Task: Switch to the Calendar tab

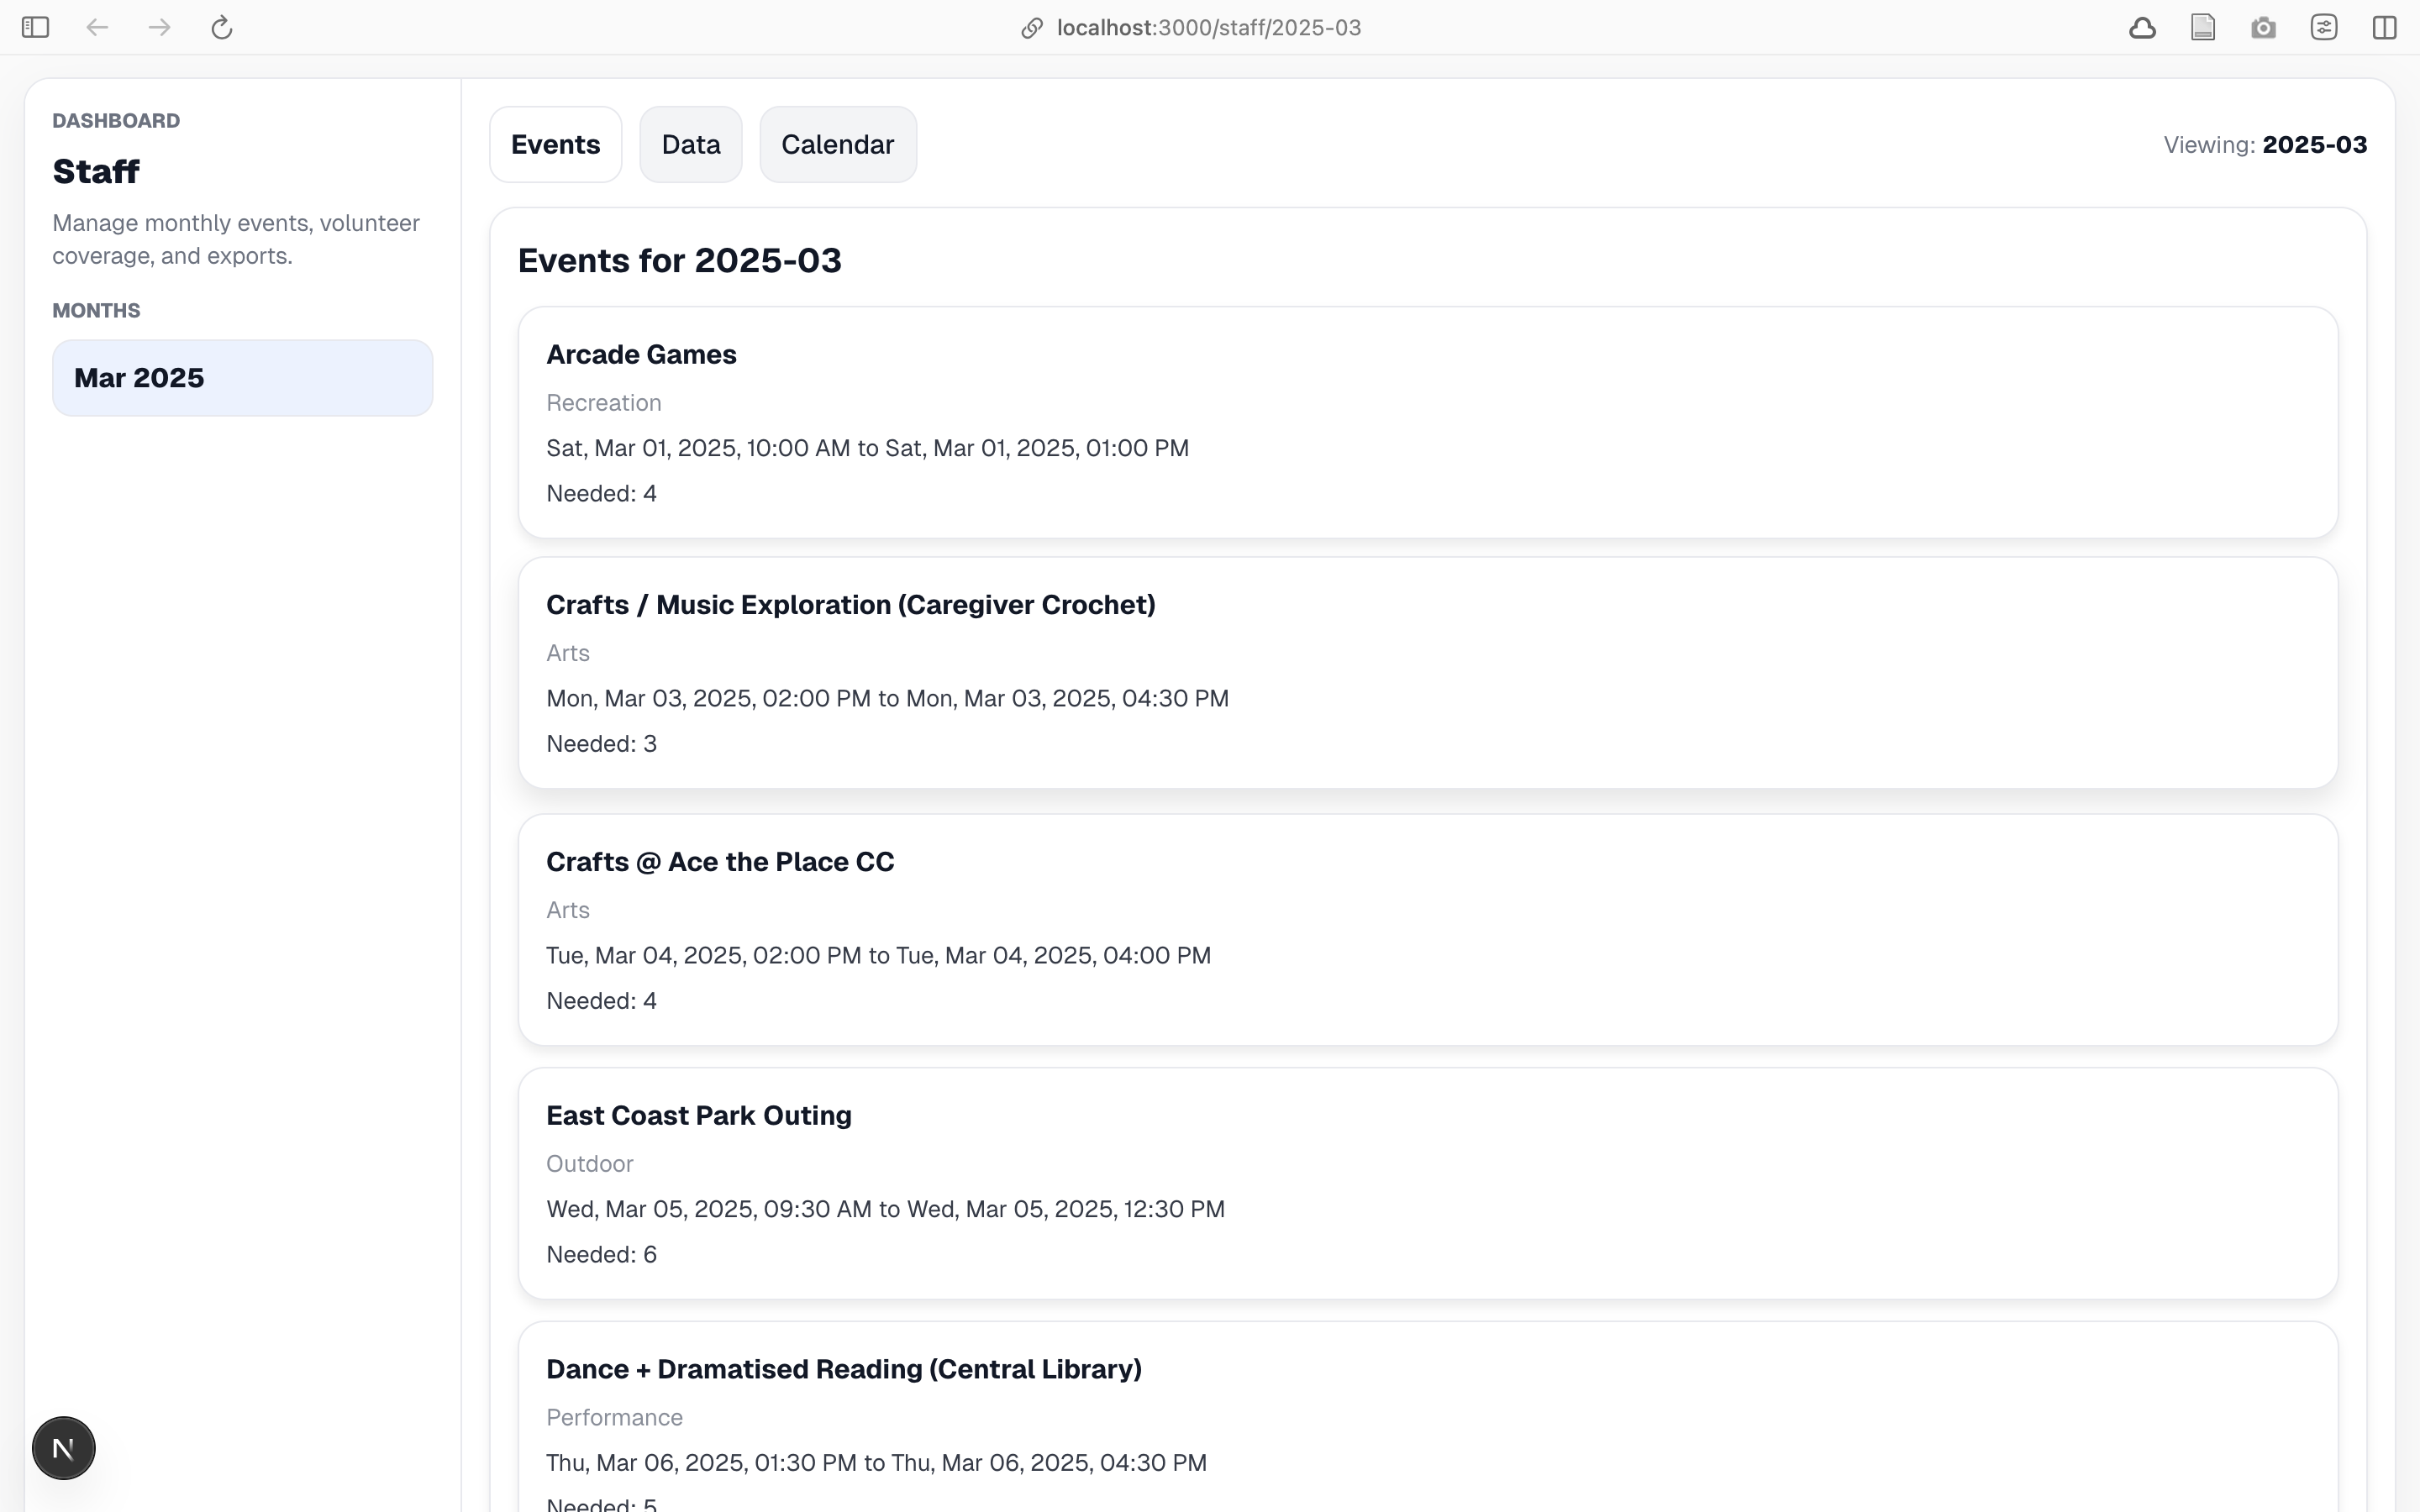Action: pos(837,145)
